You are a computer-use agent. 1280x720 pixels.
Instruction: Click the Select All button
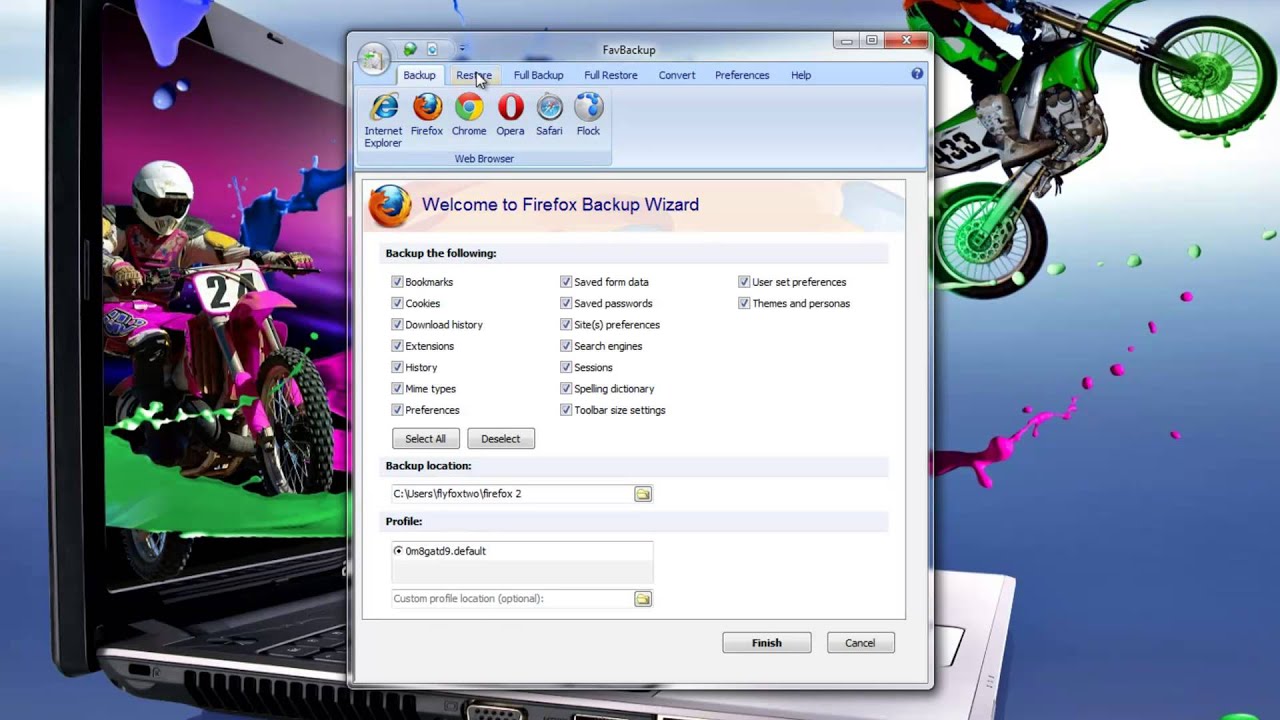tap(426, 439)
